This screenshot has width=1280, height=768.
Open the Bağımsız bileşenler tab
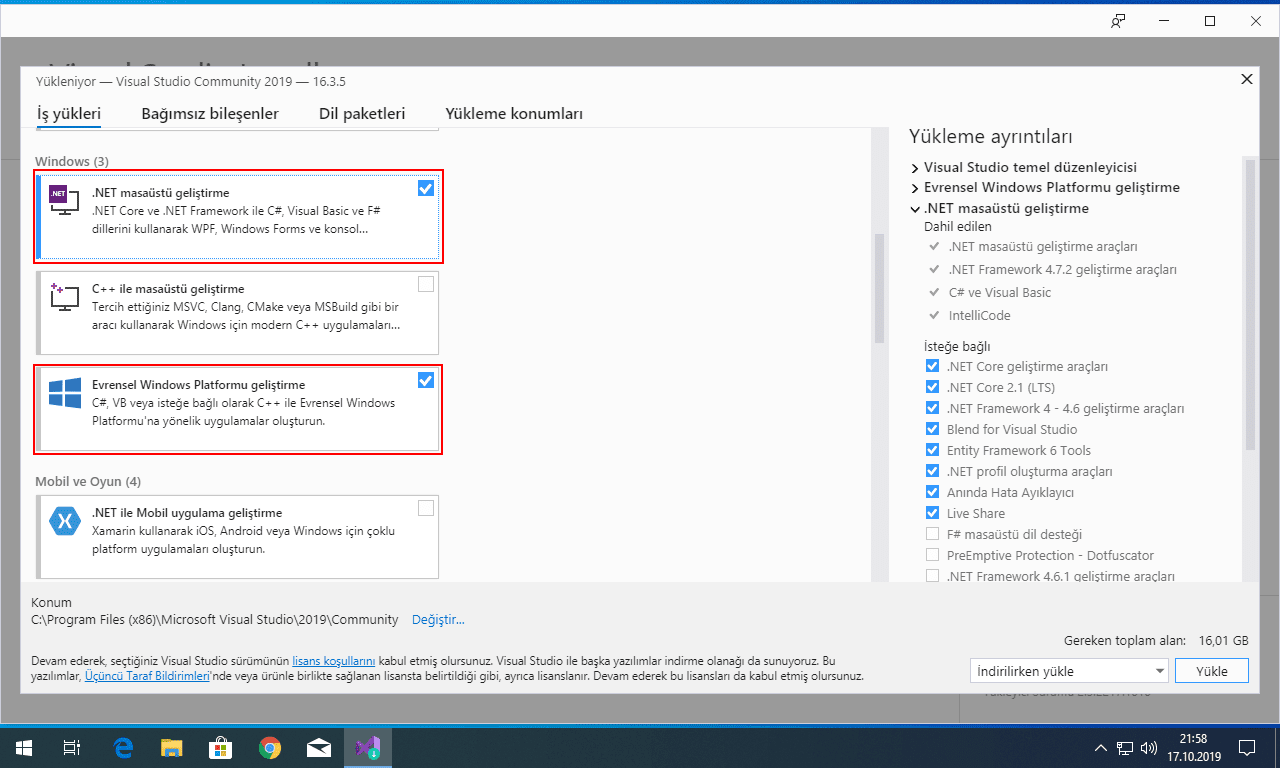click(210, 114)
